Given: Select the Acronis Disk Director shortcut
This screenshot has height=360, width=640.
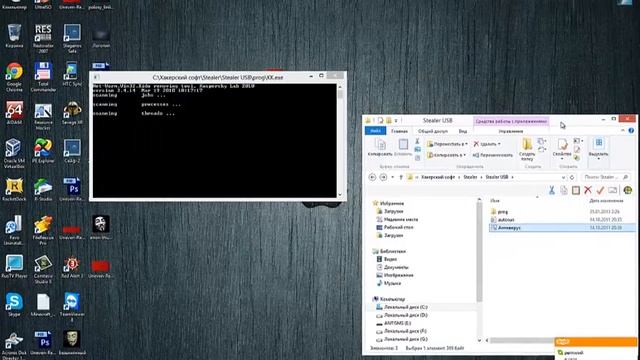Looking at the screenshot, I should tap(14, 345).
